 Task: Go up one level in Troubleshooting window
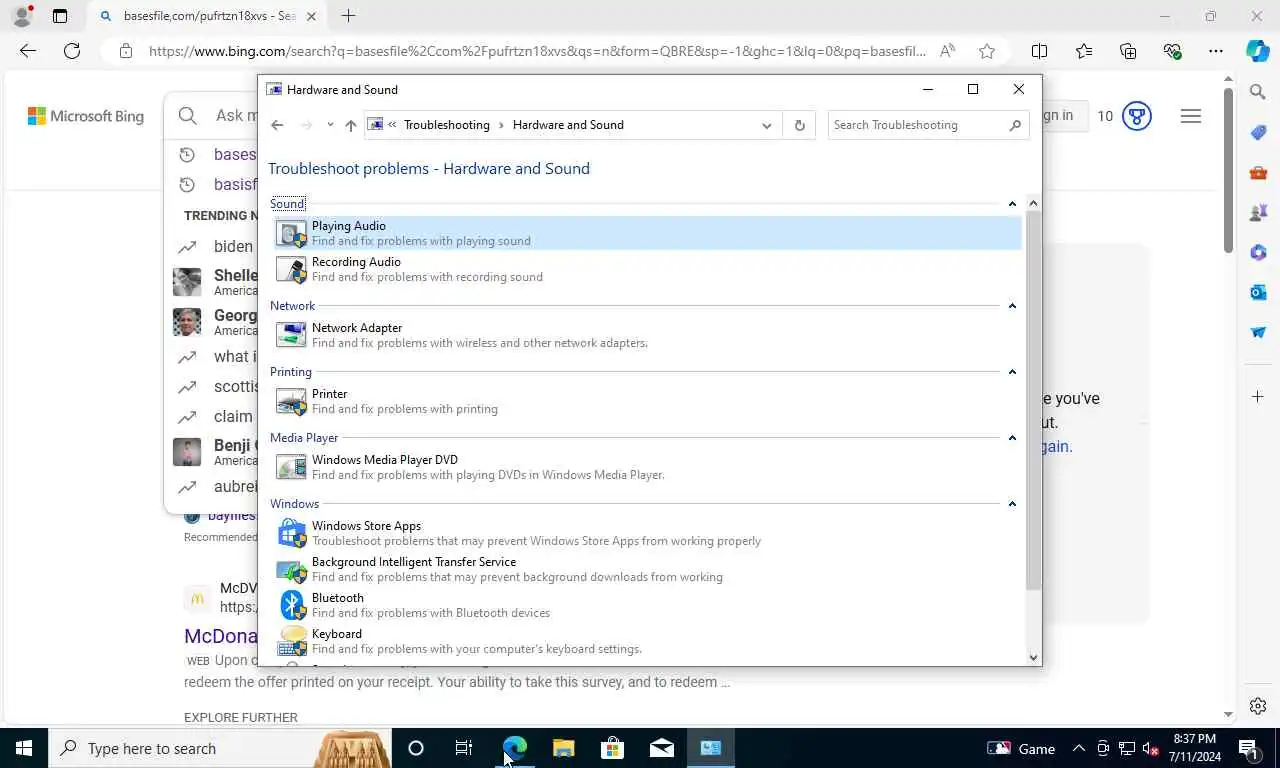pyautogui.click(x=350, y=125)
